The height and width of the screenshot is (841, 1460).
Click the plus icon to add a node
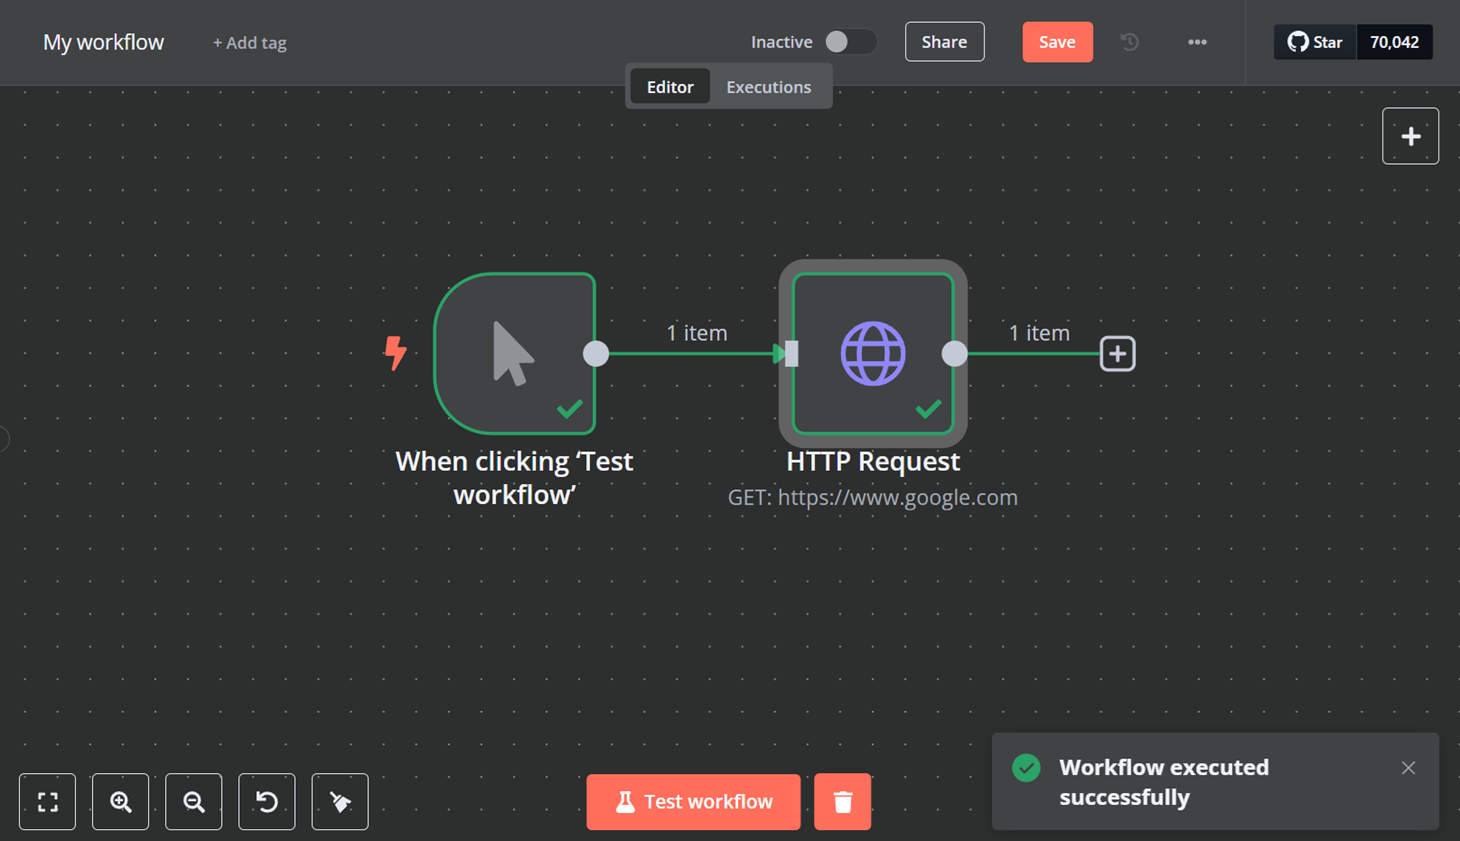pos(1410,135)
